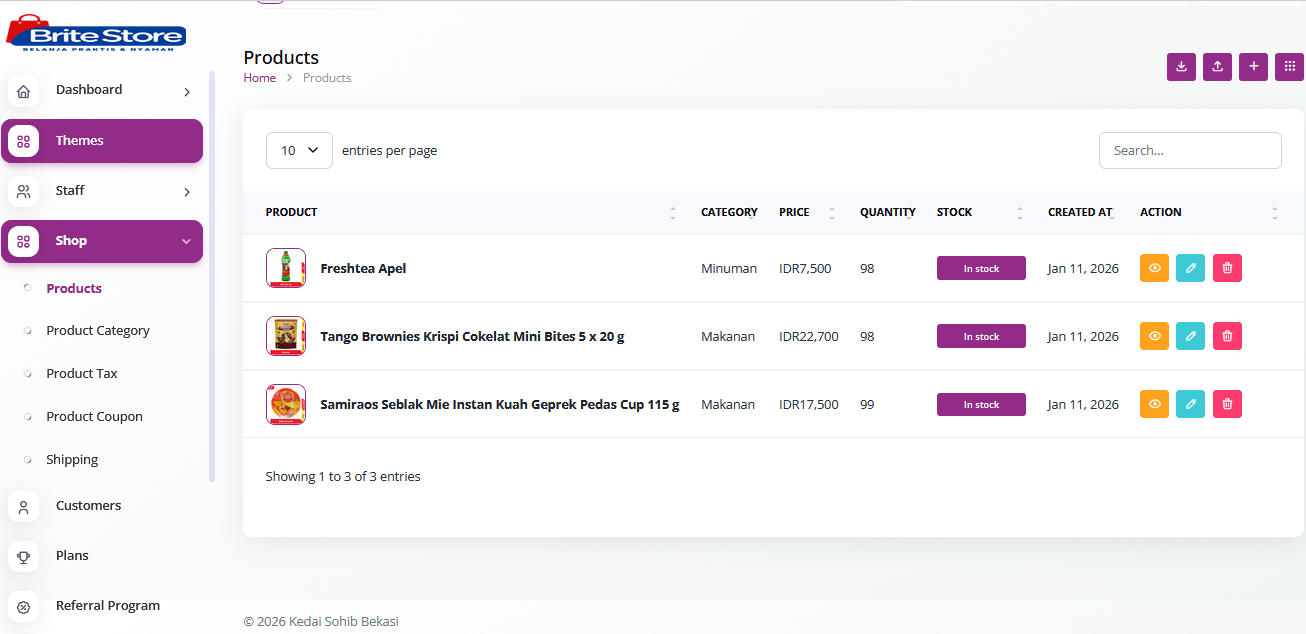Click the product Search input field
1306x634 pixels.
click(x=1189, y=150)
